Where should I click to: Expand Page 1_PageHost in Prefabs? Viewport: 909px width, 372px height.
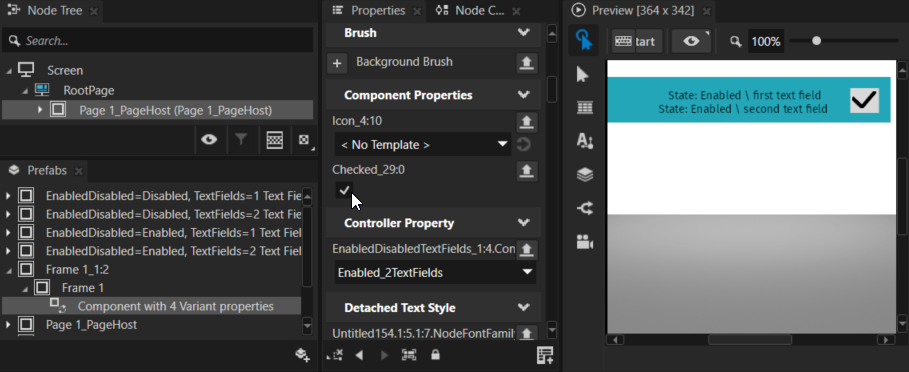(x=9, y=324)
